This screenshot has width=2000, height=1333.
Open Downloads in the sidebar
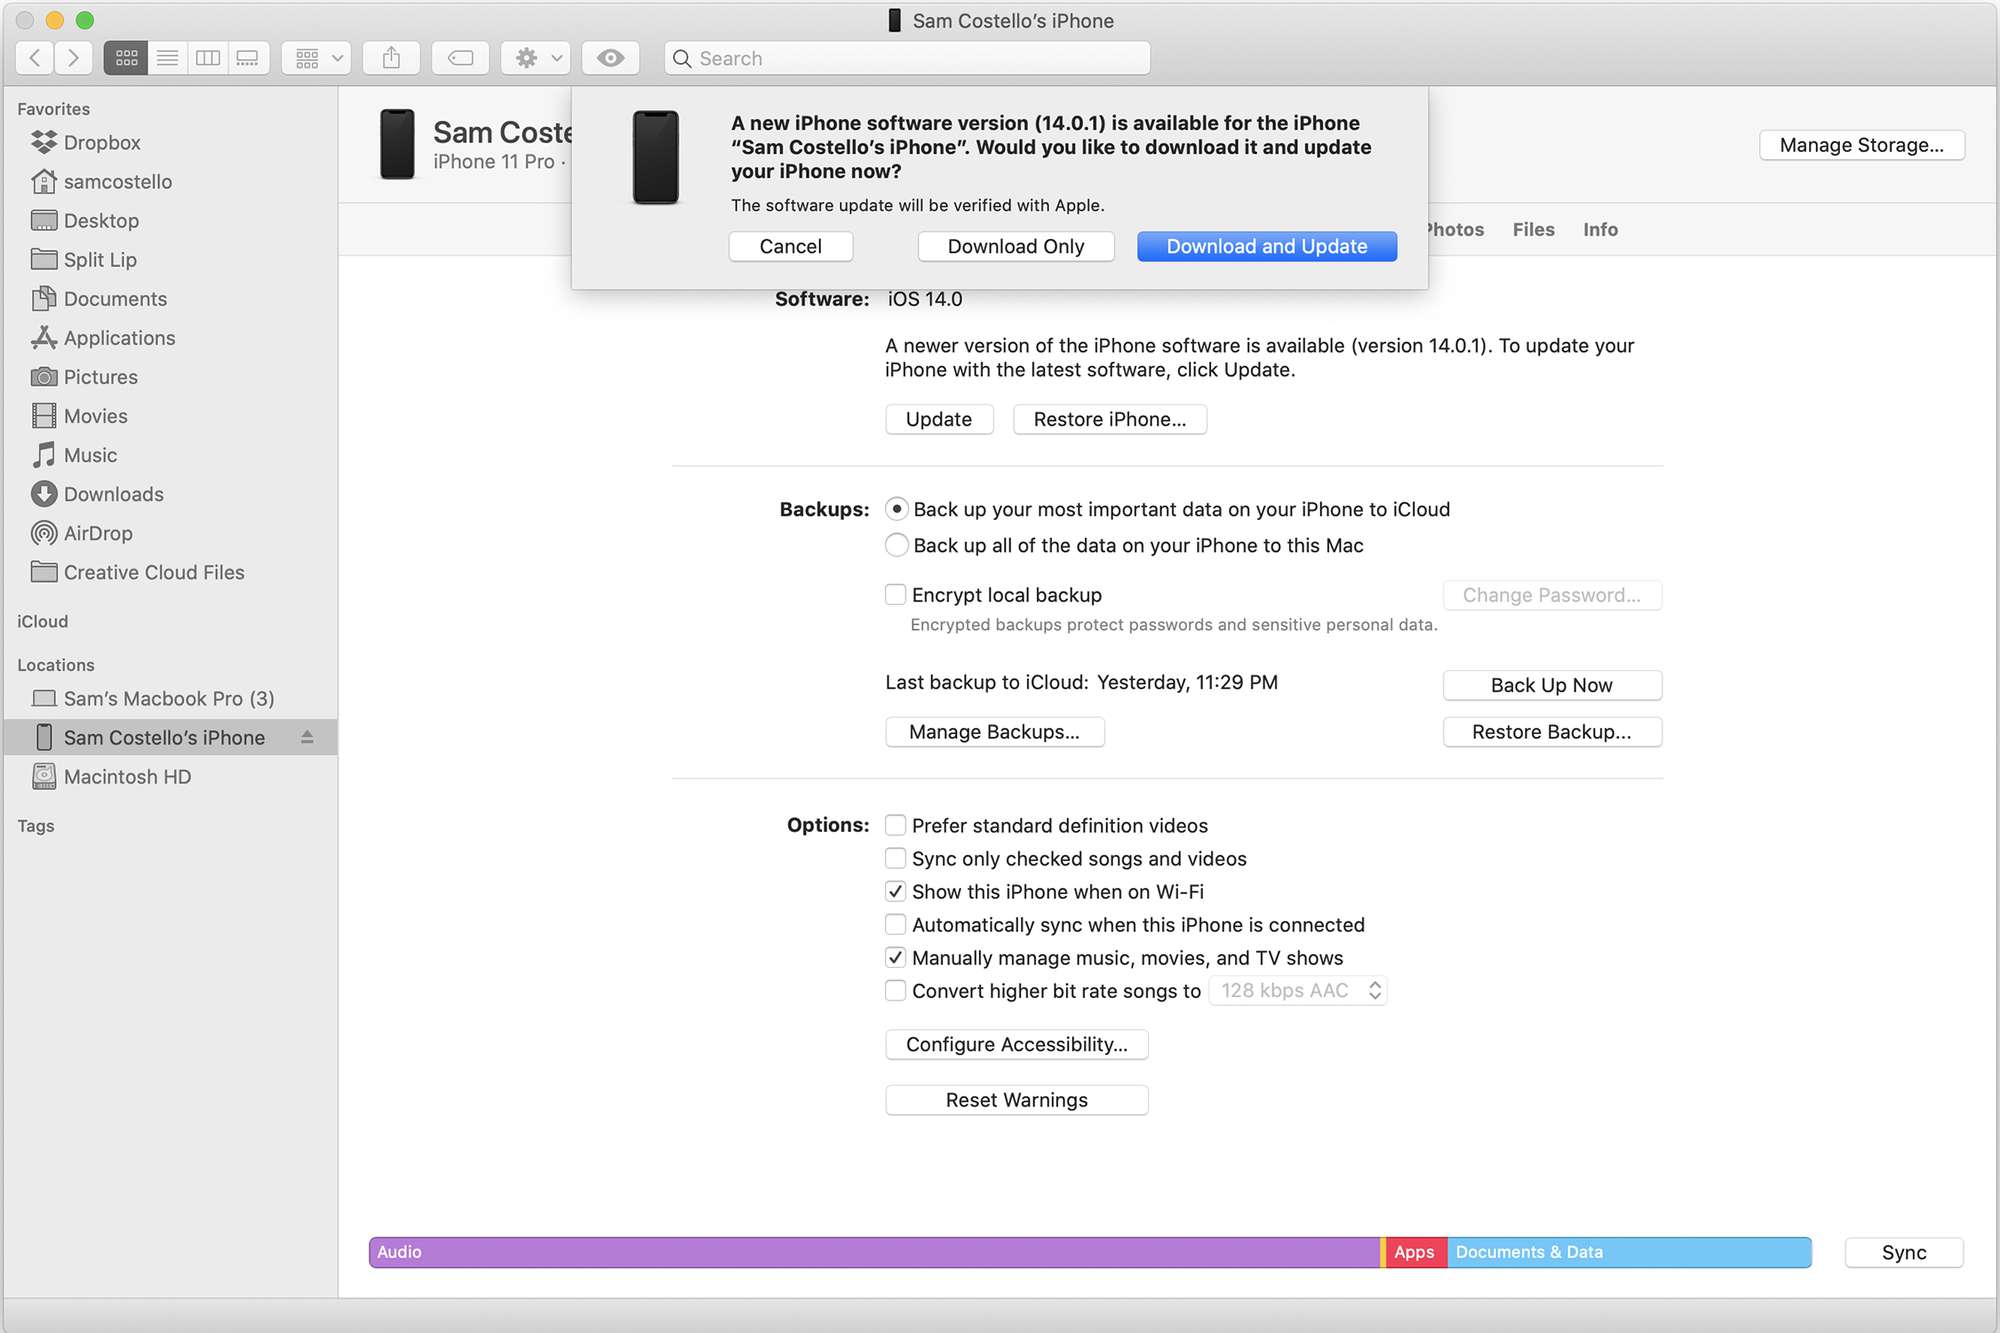click(170, 494)
